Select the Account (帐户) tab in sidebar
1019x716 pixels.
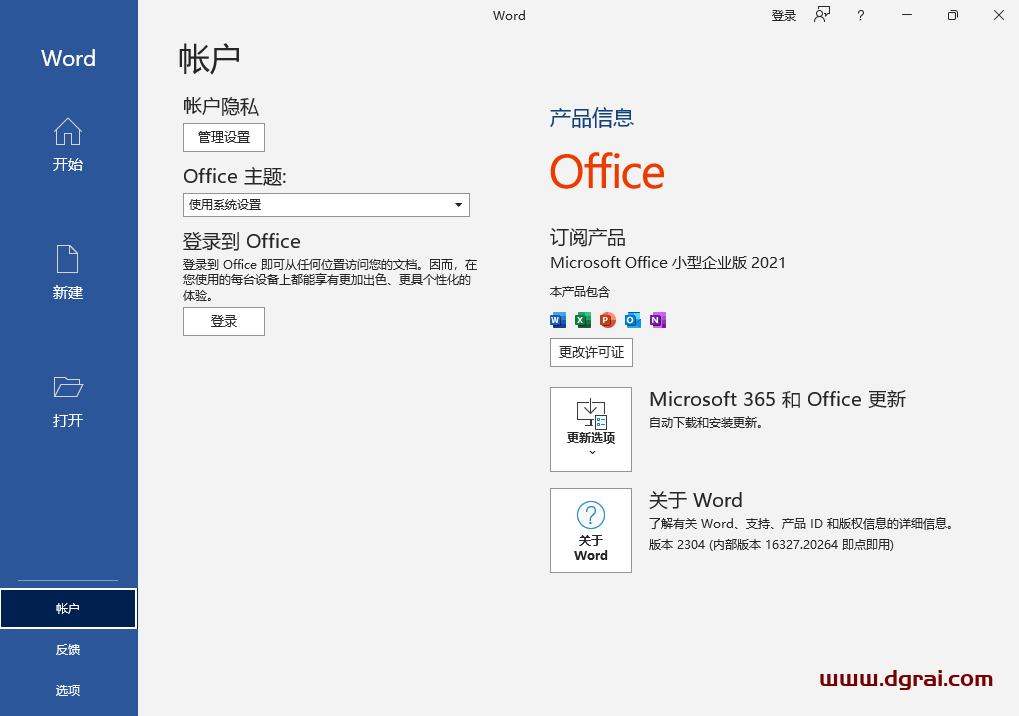click(68, 608)
